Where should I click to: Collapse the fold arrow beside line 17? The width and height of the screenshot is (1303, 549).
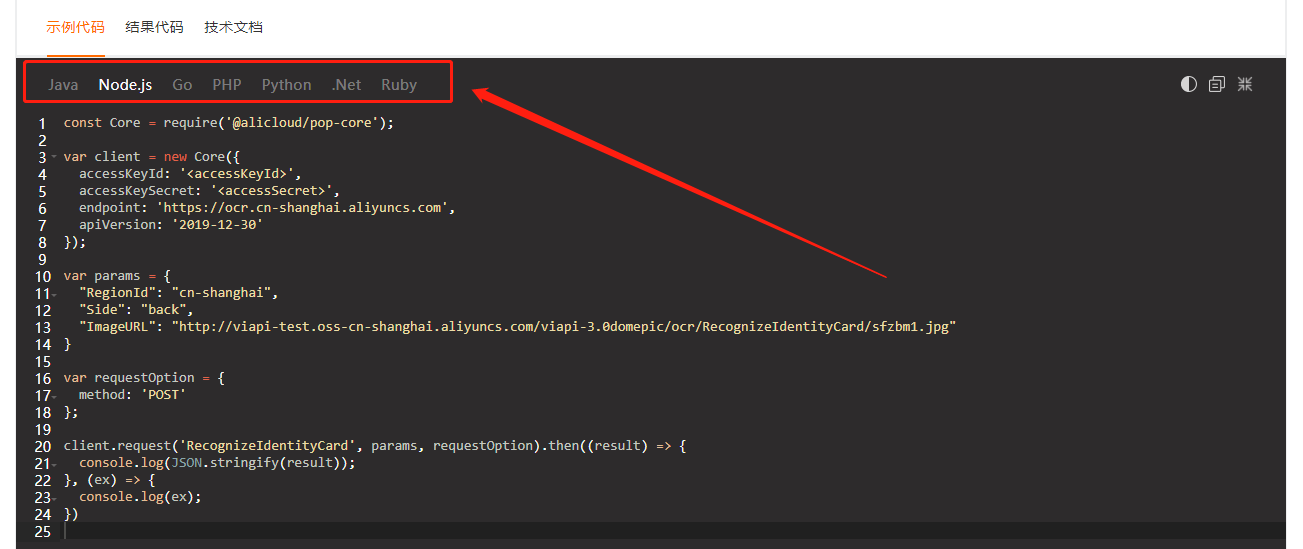54,396
